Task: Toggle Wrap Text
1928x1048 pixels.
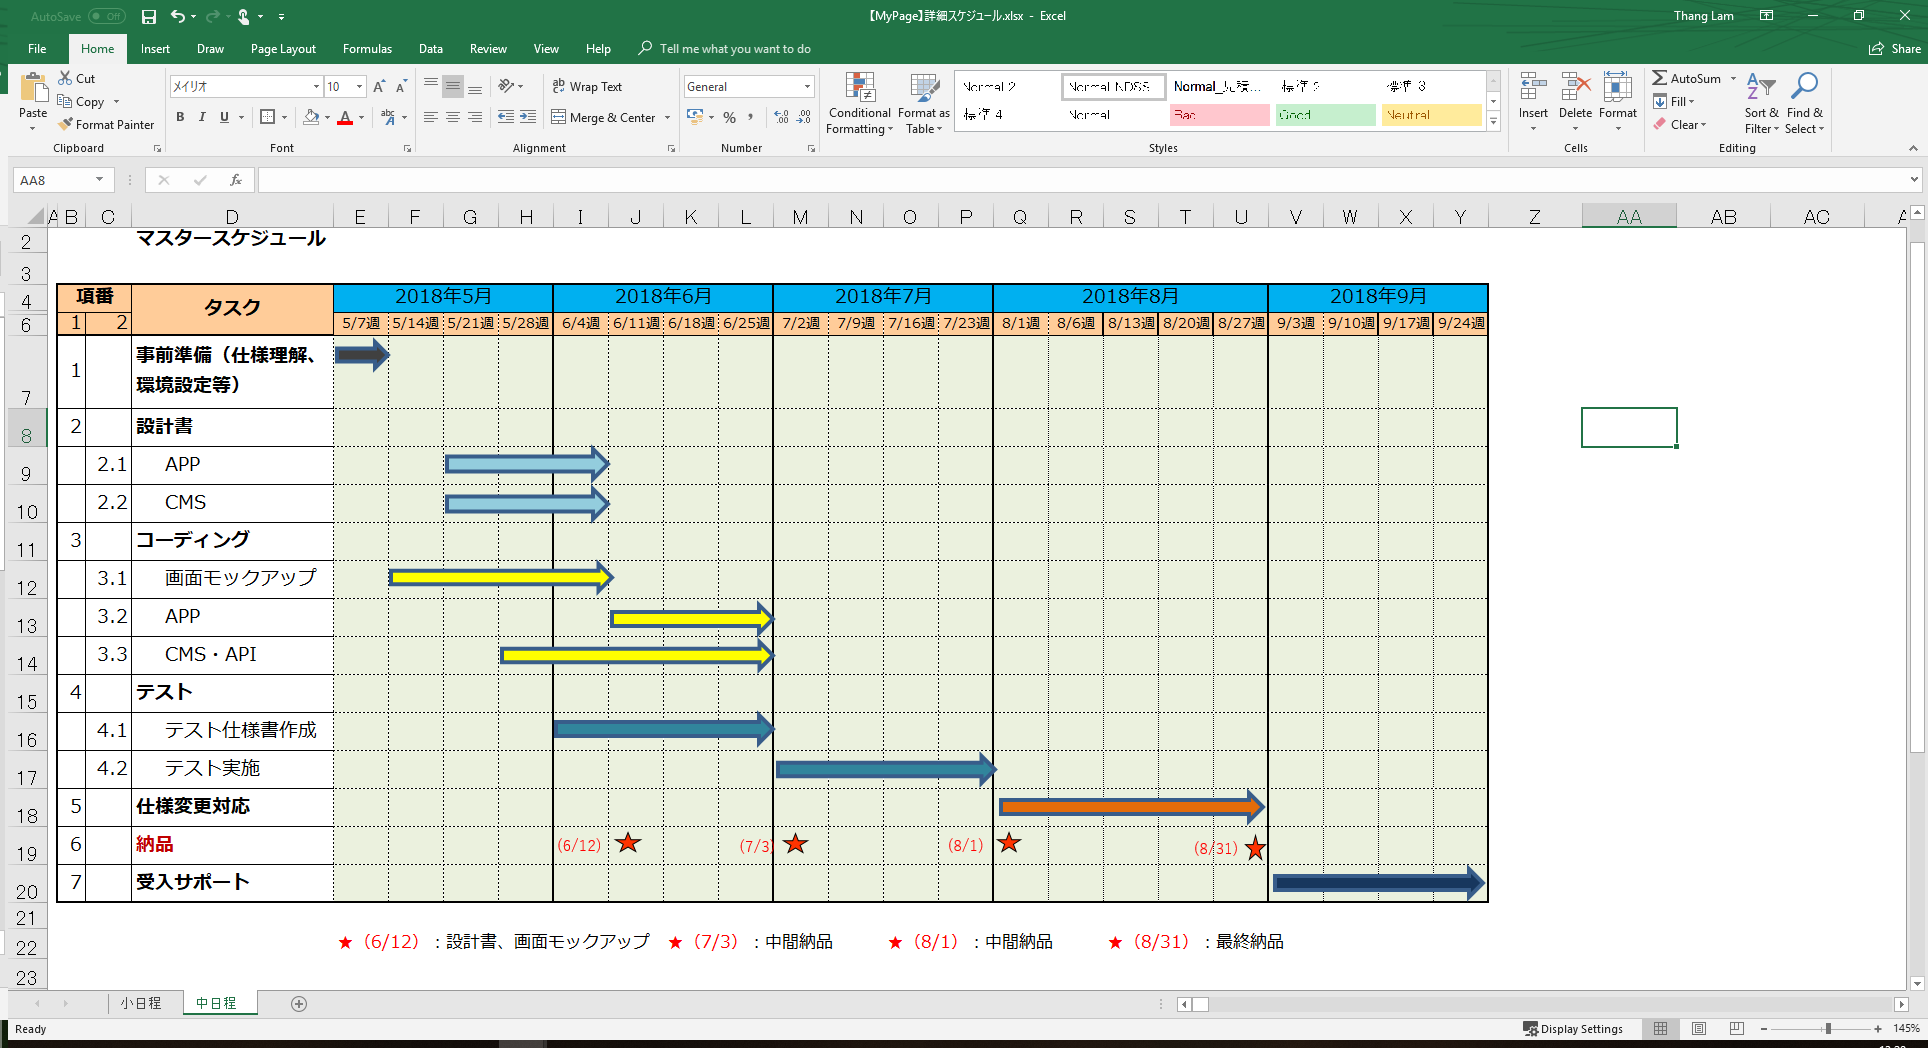Action: coord(587,87)
